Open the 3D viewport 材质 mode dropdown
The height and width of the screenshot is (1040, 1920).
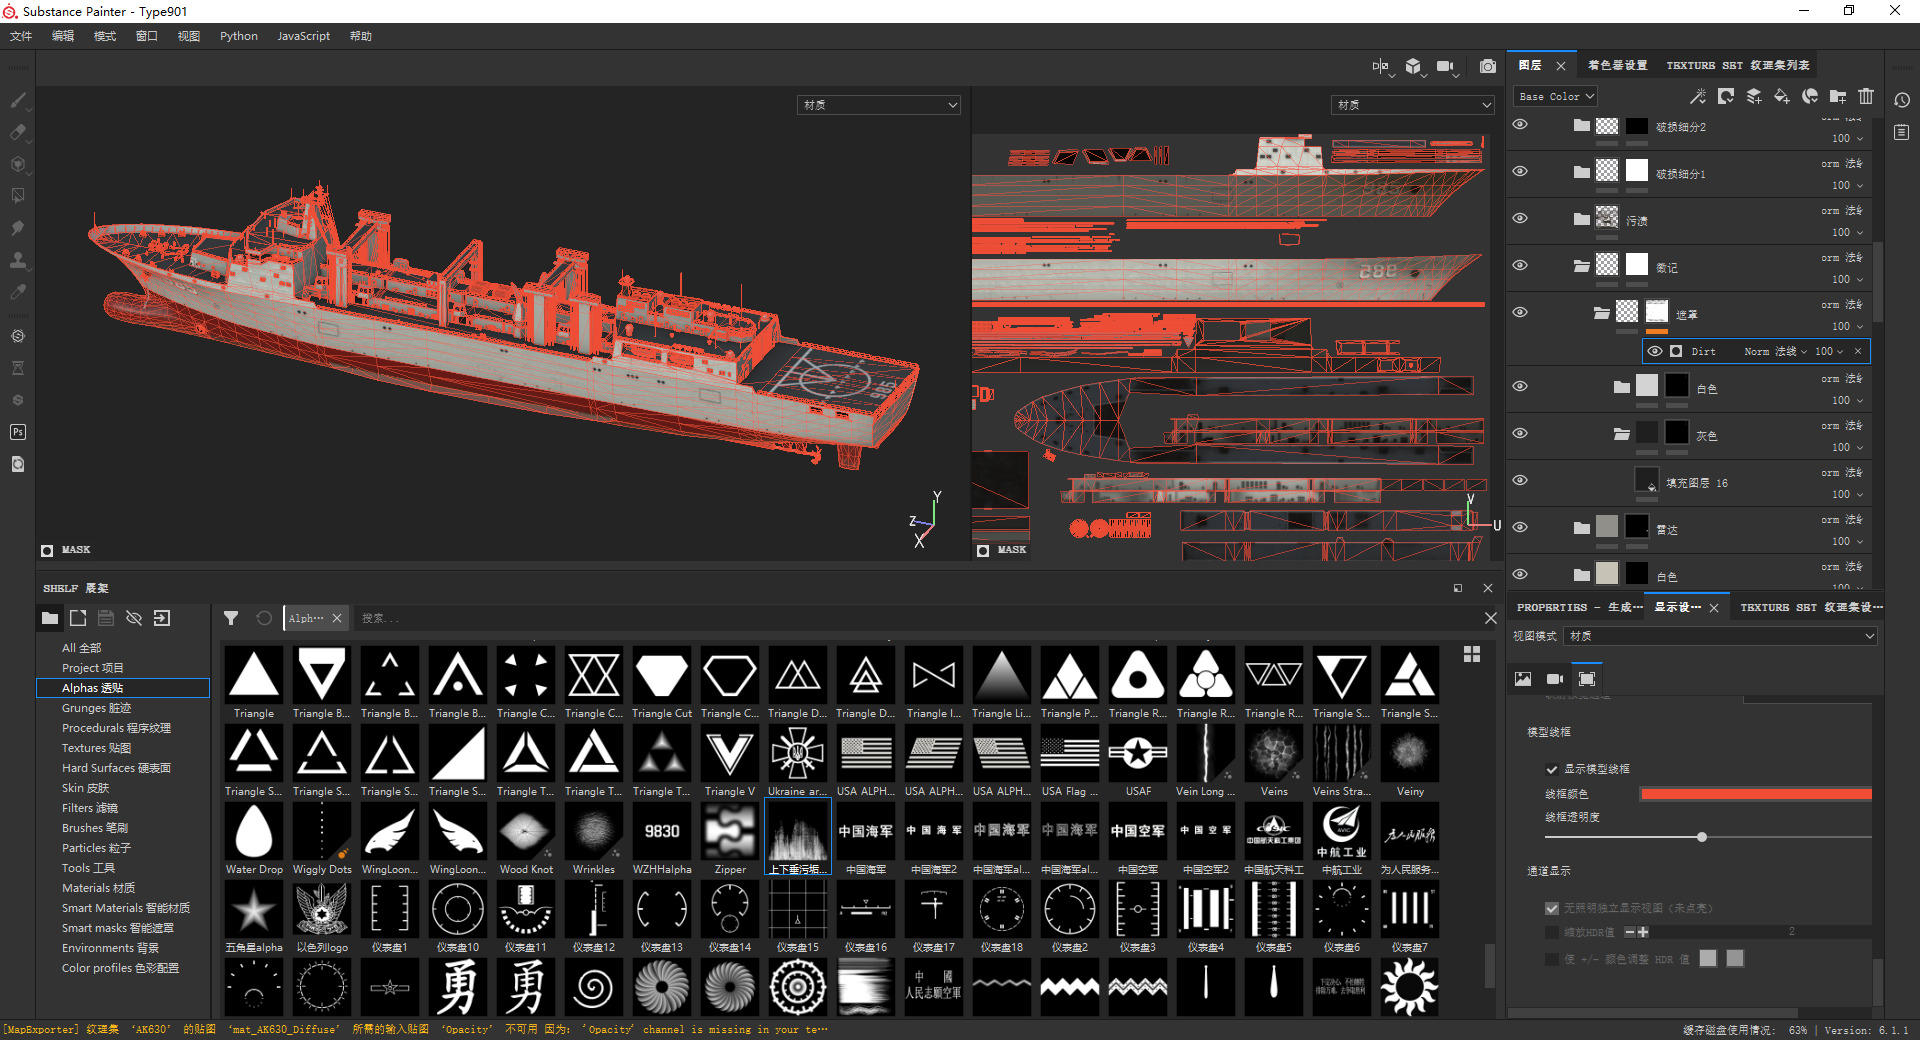pos(880,105)
